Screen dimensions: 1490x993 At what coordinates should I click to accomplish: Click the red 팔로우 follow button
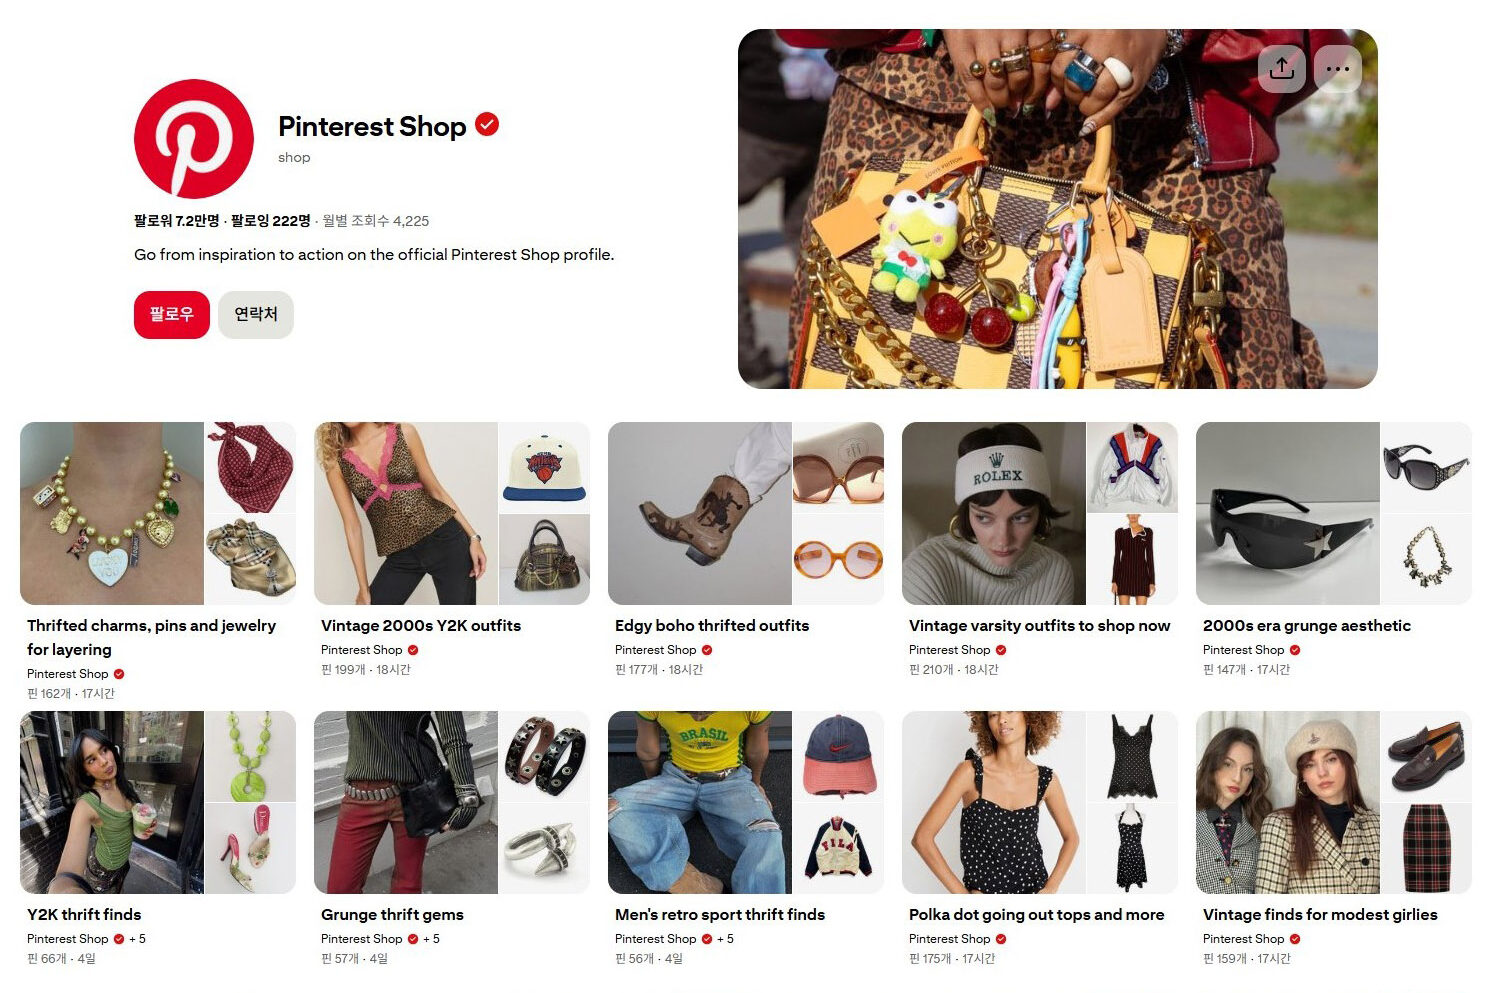click(x=172, y=315)
